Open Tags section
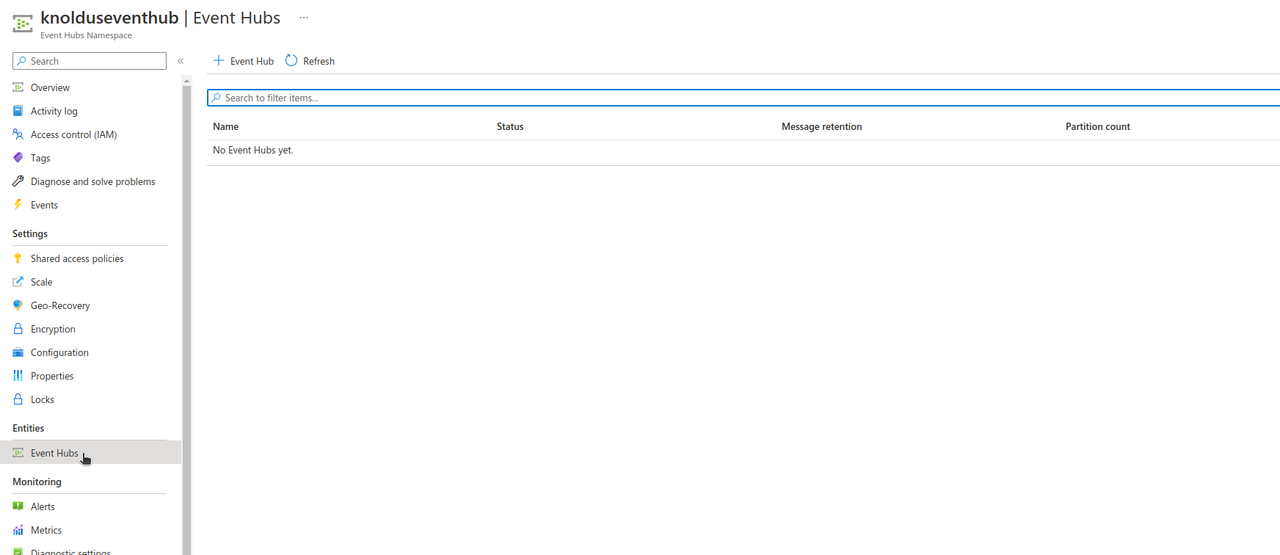Screen dimensions: 1280x555 pyautogui.click(x=40, y=158)
